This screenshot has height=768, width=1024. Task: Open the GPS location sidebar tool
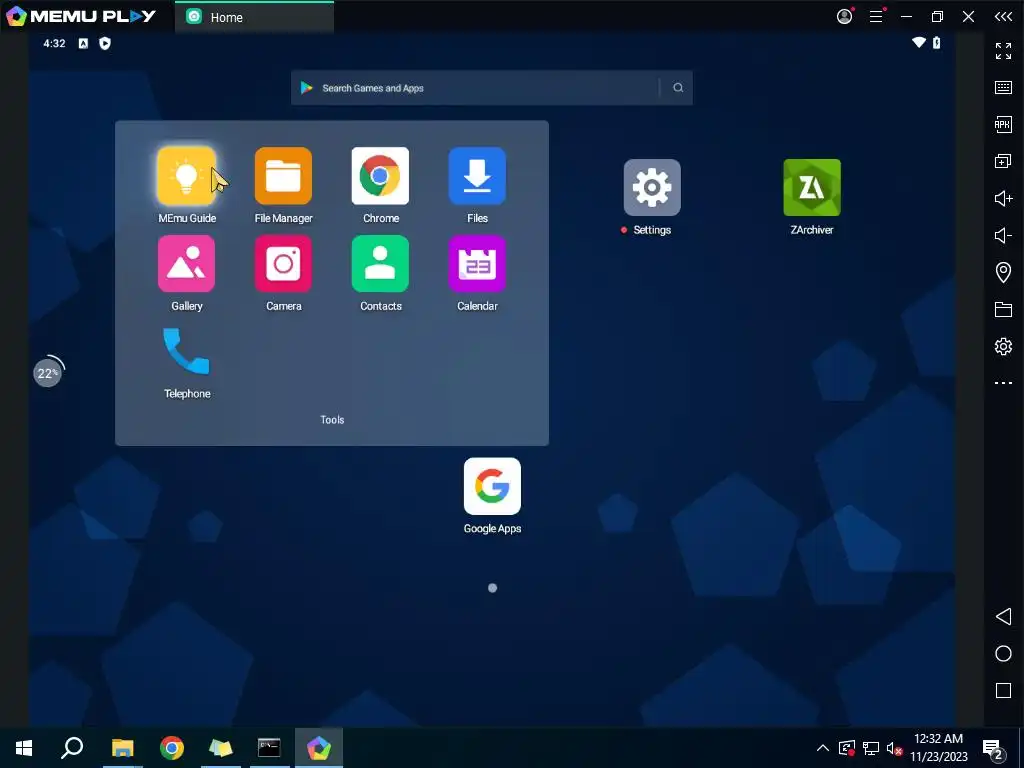pyautogui.click(x=1003, y=272)
